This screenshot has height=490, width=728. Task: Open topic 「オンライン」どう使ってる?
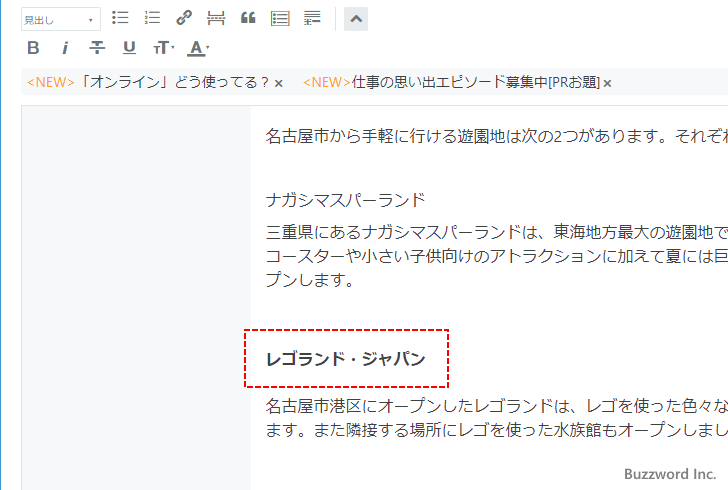148,82
